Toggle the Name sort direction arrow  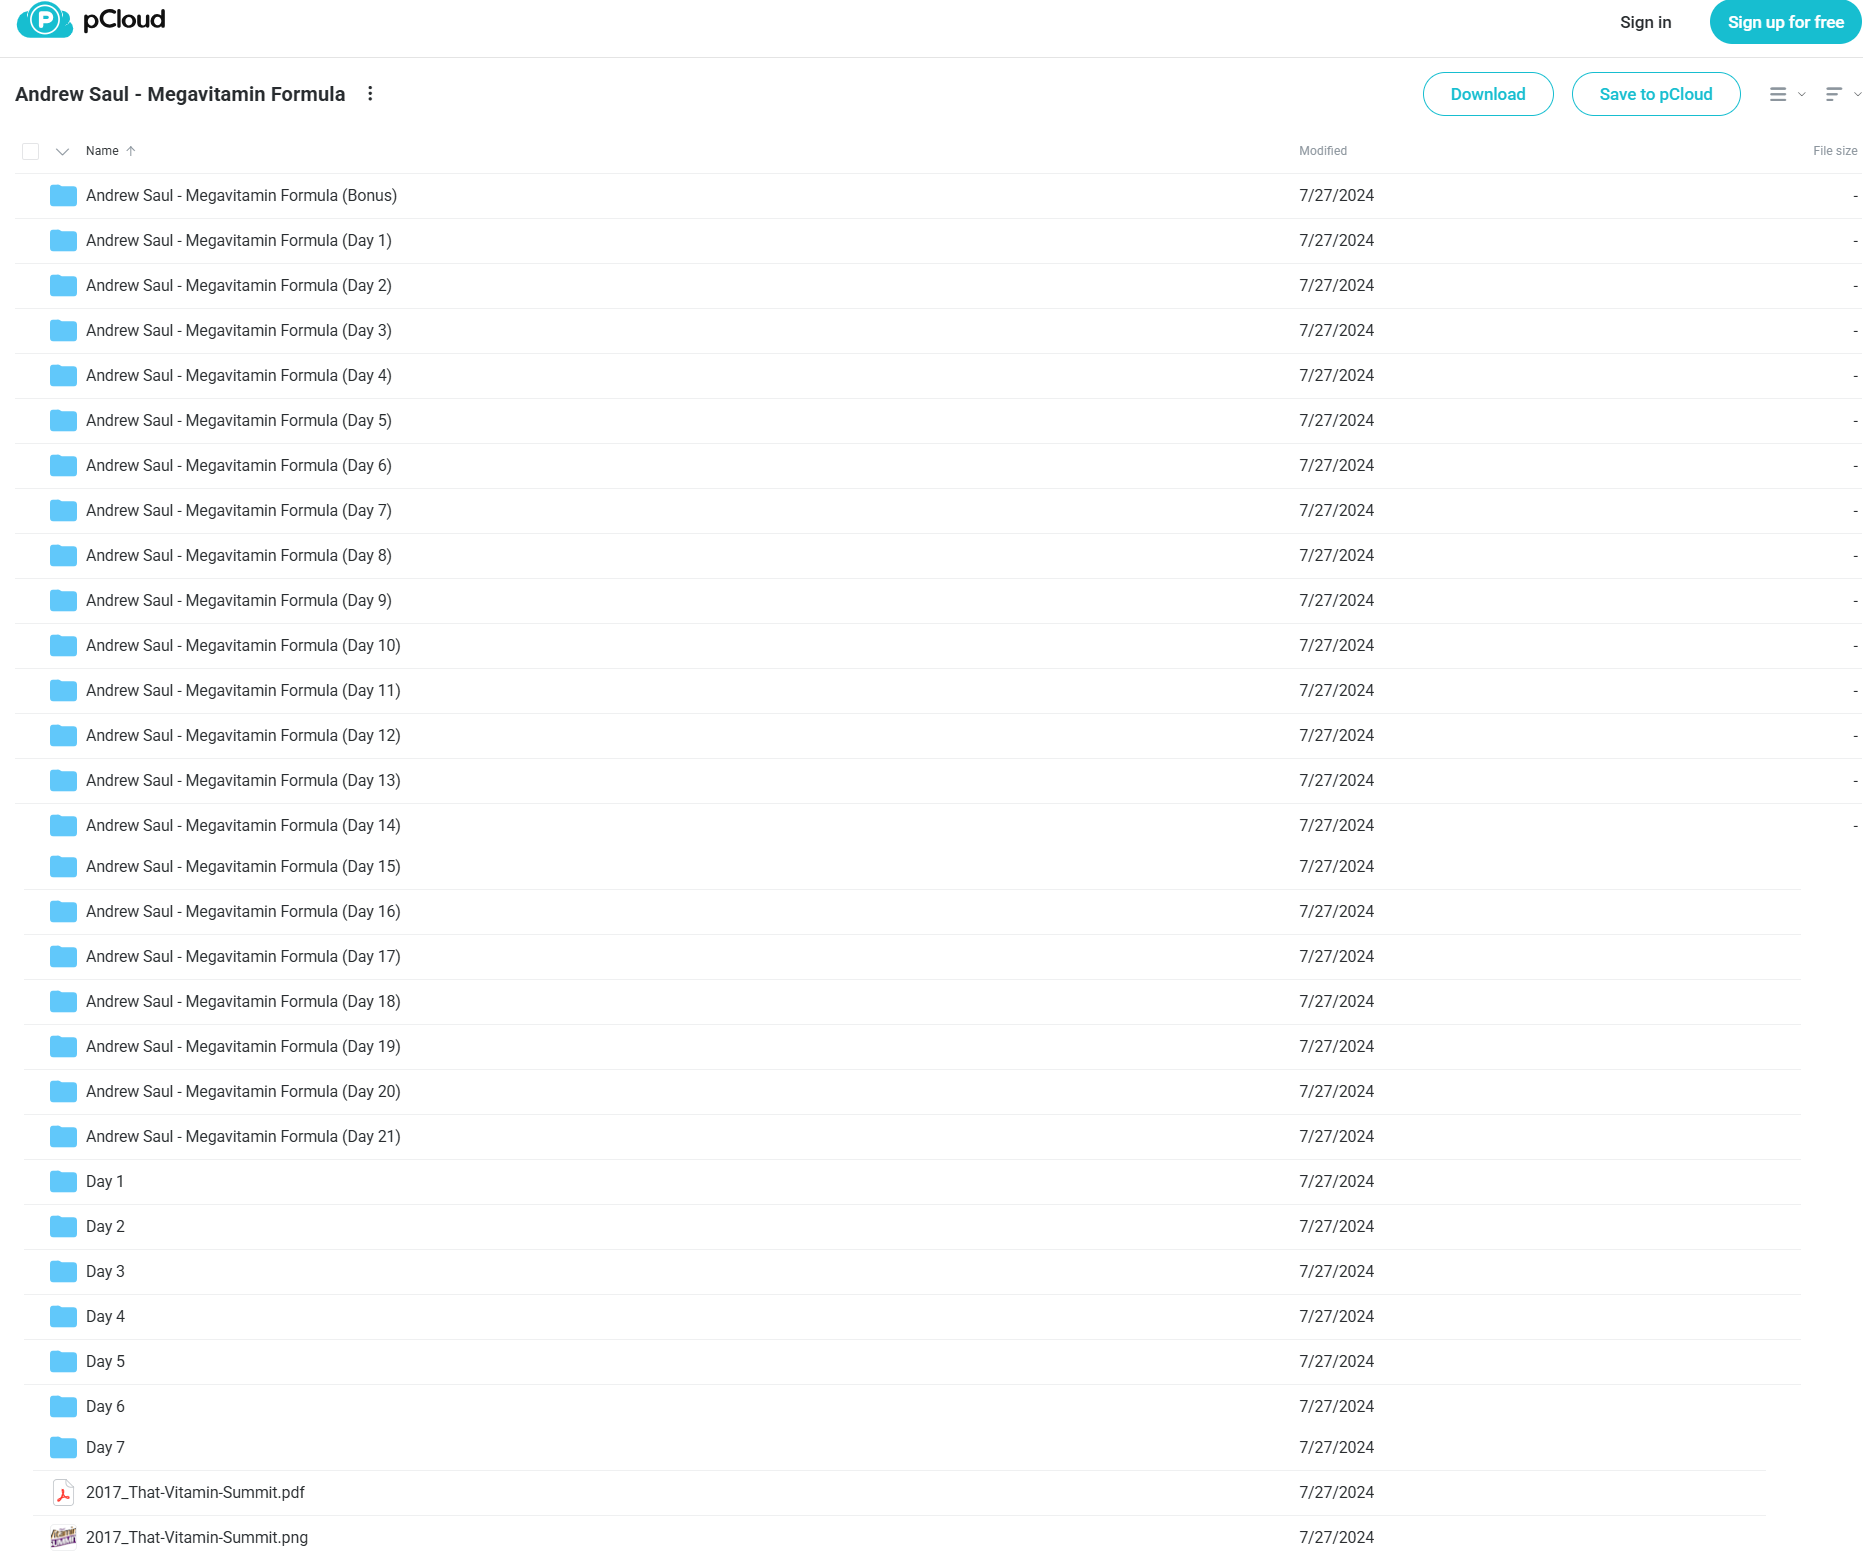pos(131,151)
